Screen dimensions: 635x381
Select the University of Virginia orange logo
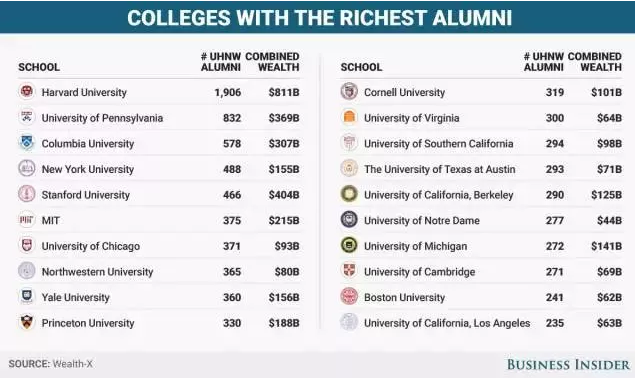(x=349, y=117)
